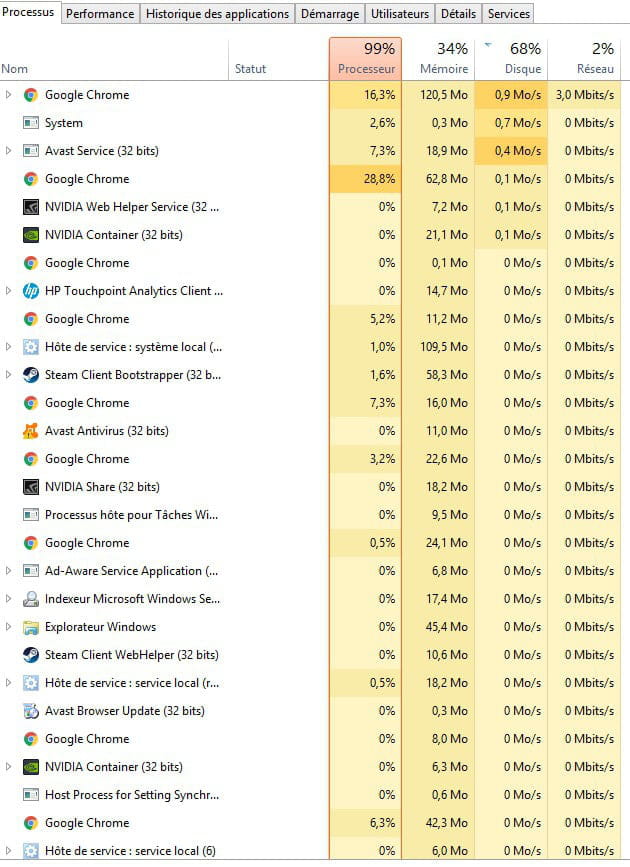Click the NVIDIA Web Helper Service icon

pyautogui.click(x=30, y=207)
